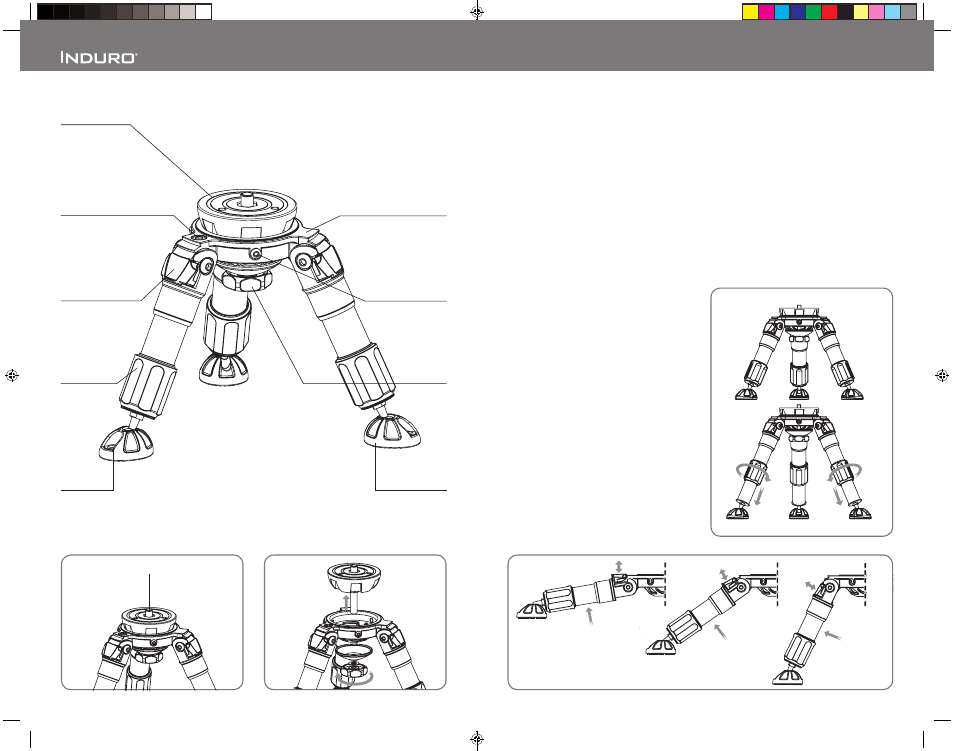Click the right leg twist grip on large tripod
This screenshot has width=954, height=751.
[x=365, y=376]
